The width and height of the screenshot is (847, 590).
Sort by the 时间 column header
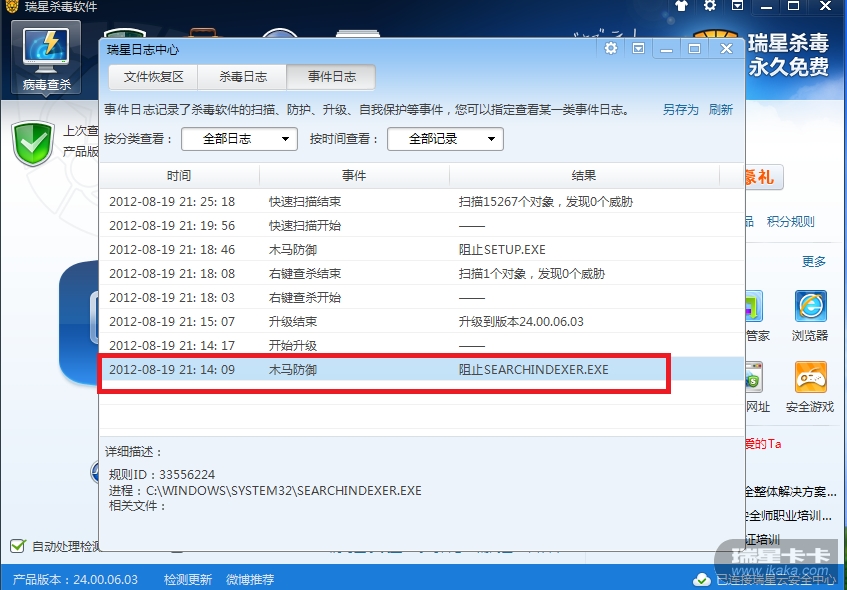pyautogui.click(x=179, y=176)
